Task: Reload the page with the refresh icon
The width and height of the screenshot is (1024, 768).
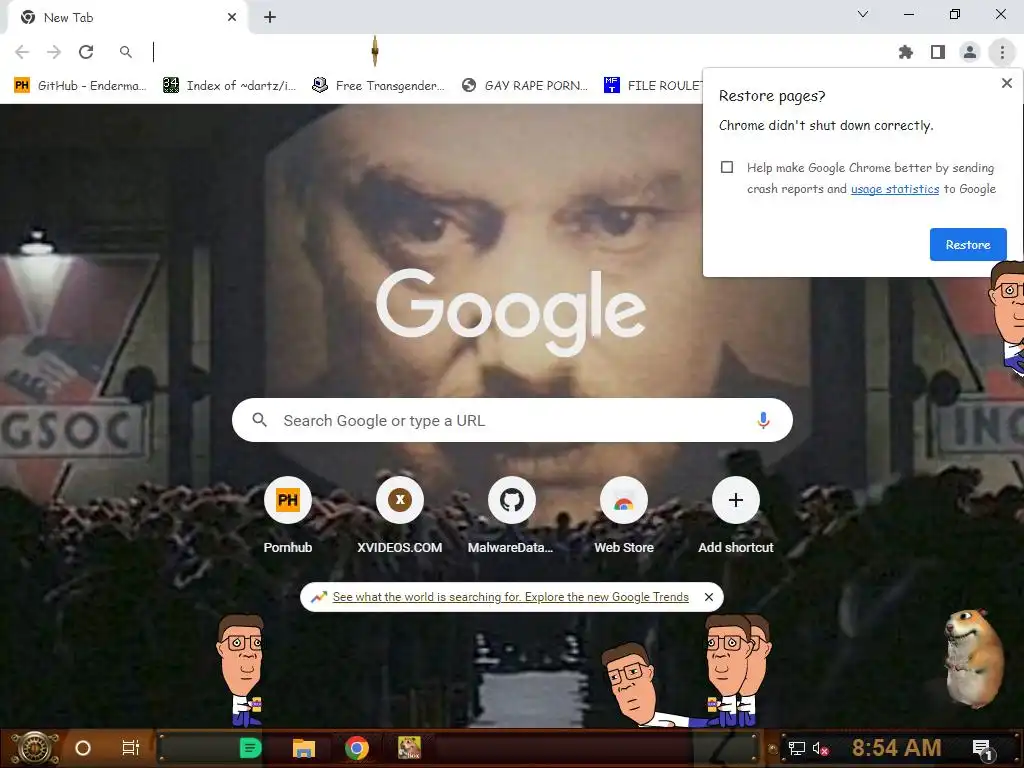Action: [x=86, y=52]
